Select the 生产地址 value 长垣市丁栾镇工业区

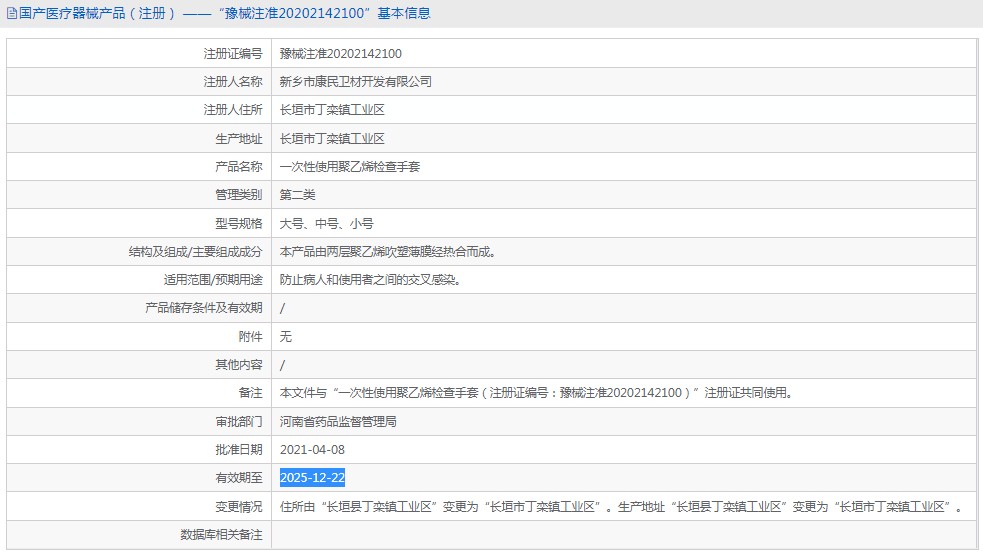[332, 139]
